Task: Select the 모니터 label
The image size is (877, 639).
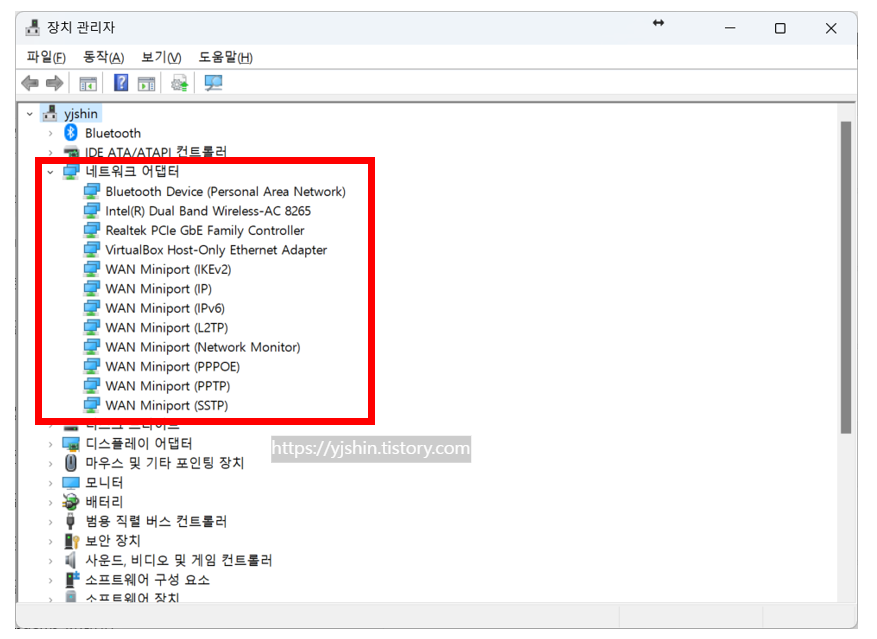Action: click(104, 482)
